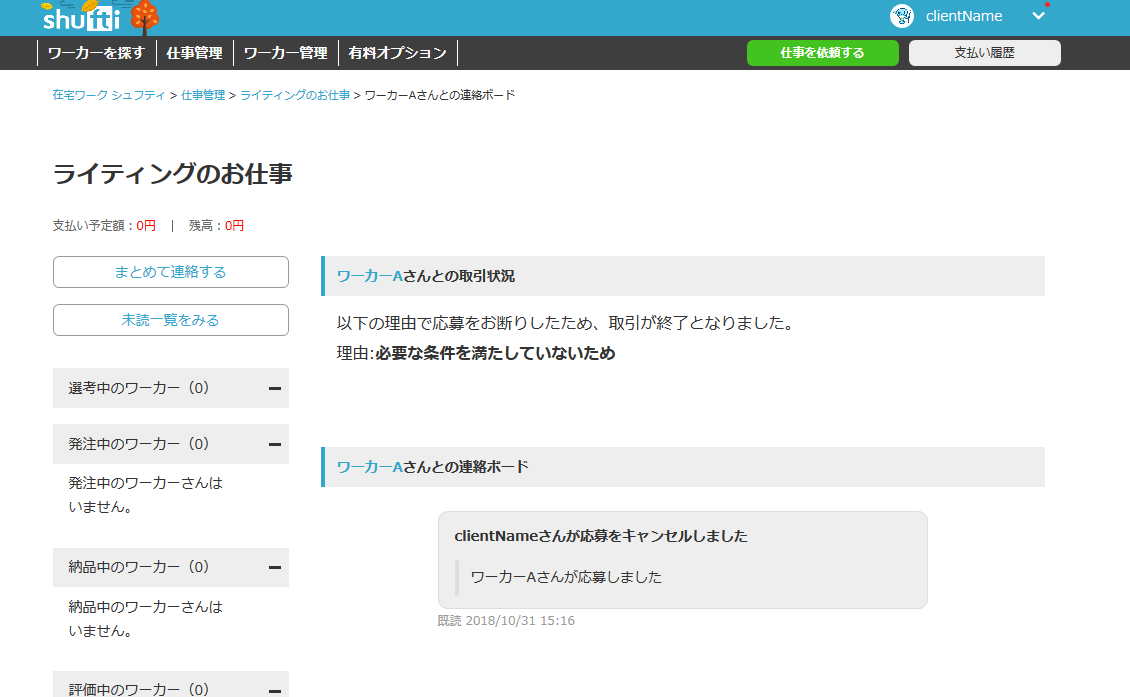
Task: Collapse 納品中のワーカー section
Action: coord(275,567)
